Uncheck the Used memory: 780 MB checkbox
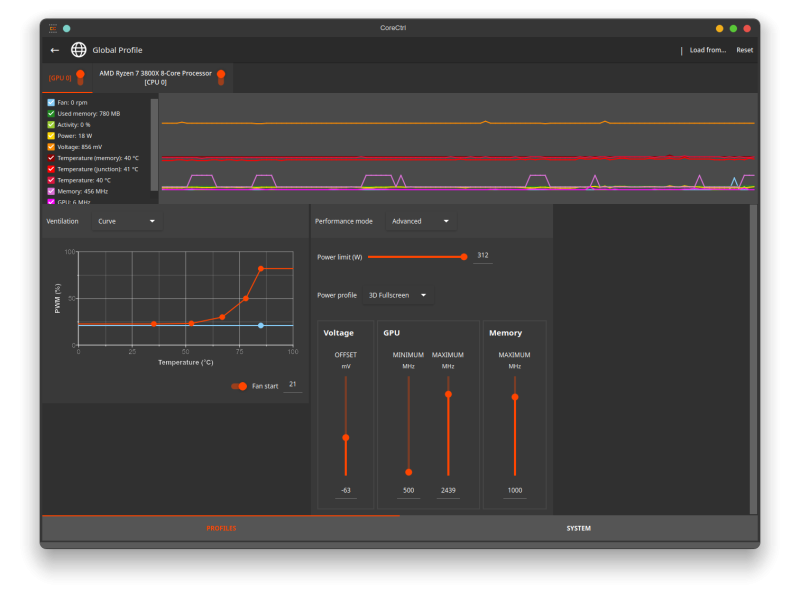This screenshot has height=594, width=800. click(x=51, y=114)
